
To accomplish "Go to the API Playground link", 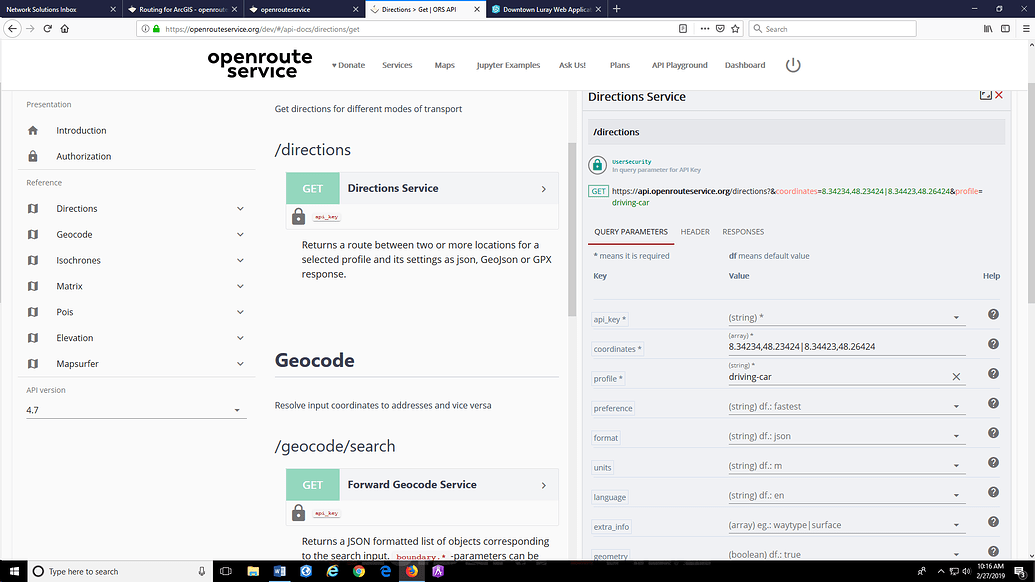I will [679, 65].
